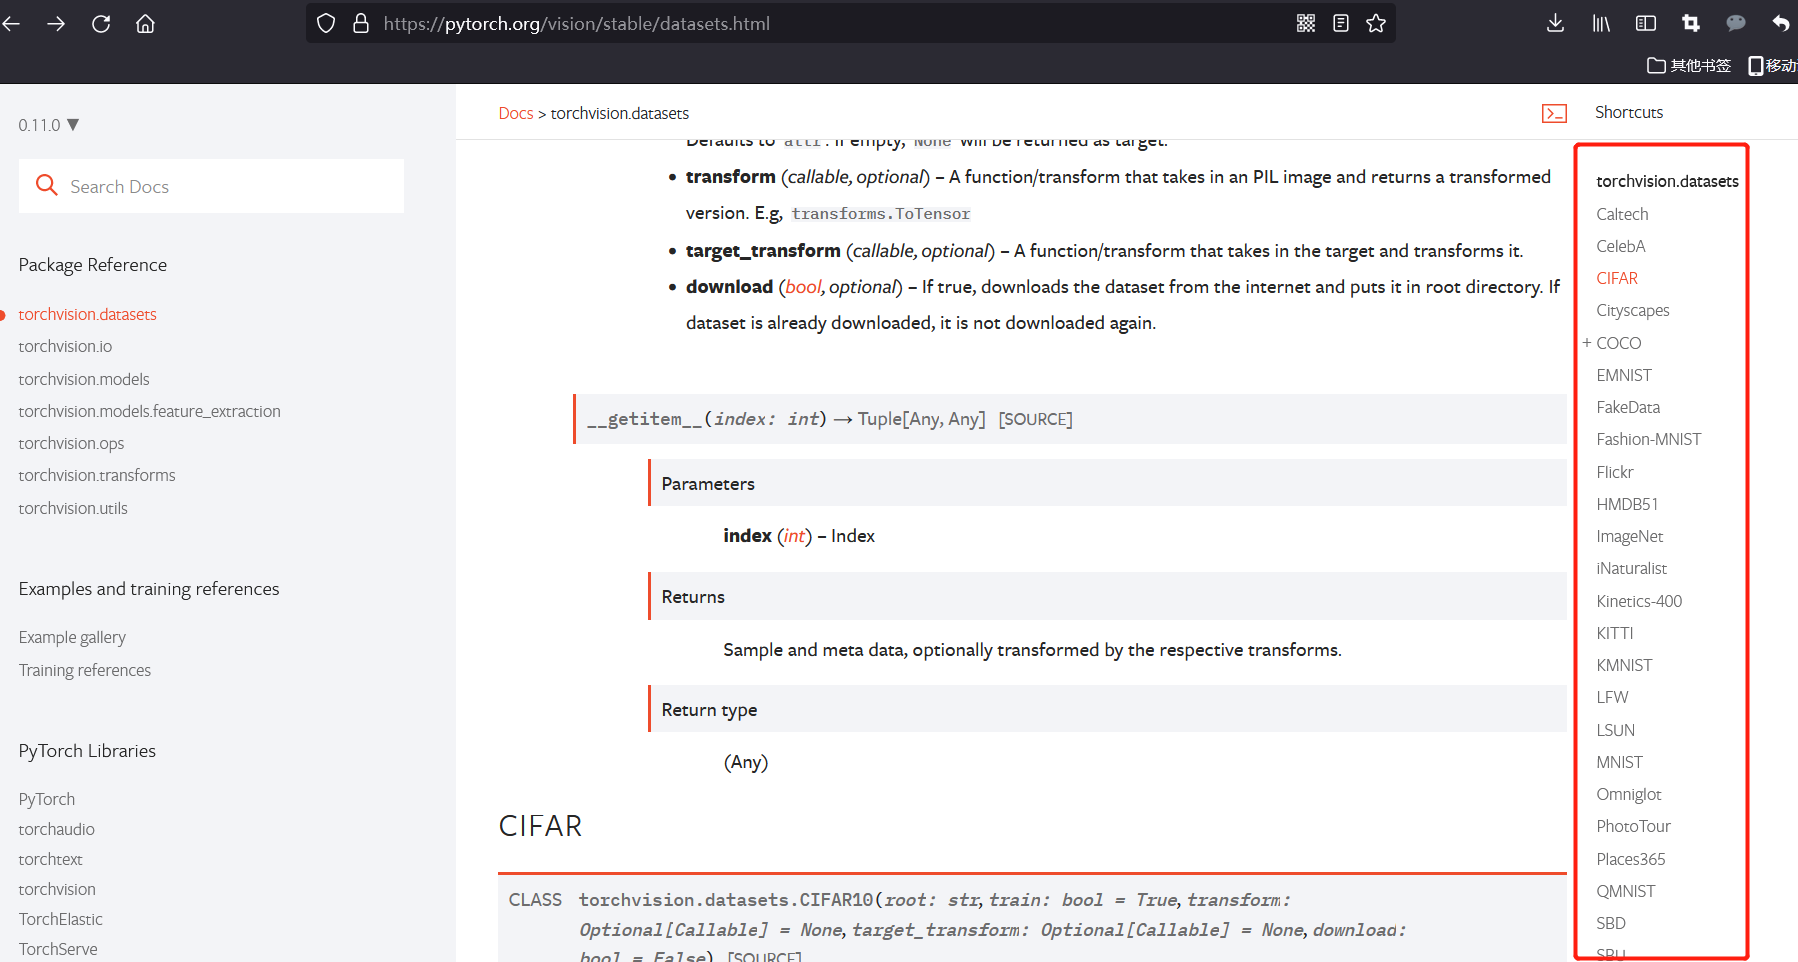The width and height of the screenshot is (1798, 962).
Task: View __getitem__ source code
Action: coord(1035,419)
